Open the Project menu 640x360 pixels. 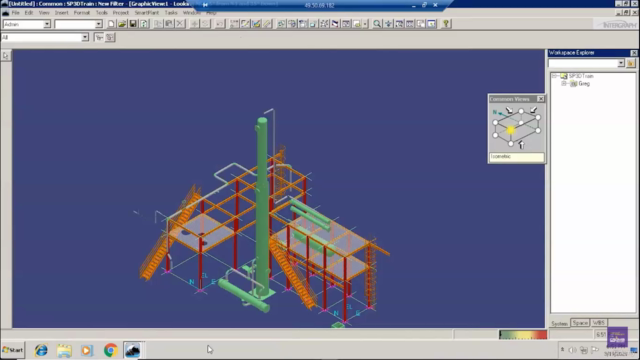click(x=120, y=13)
